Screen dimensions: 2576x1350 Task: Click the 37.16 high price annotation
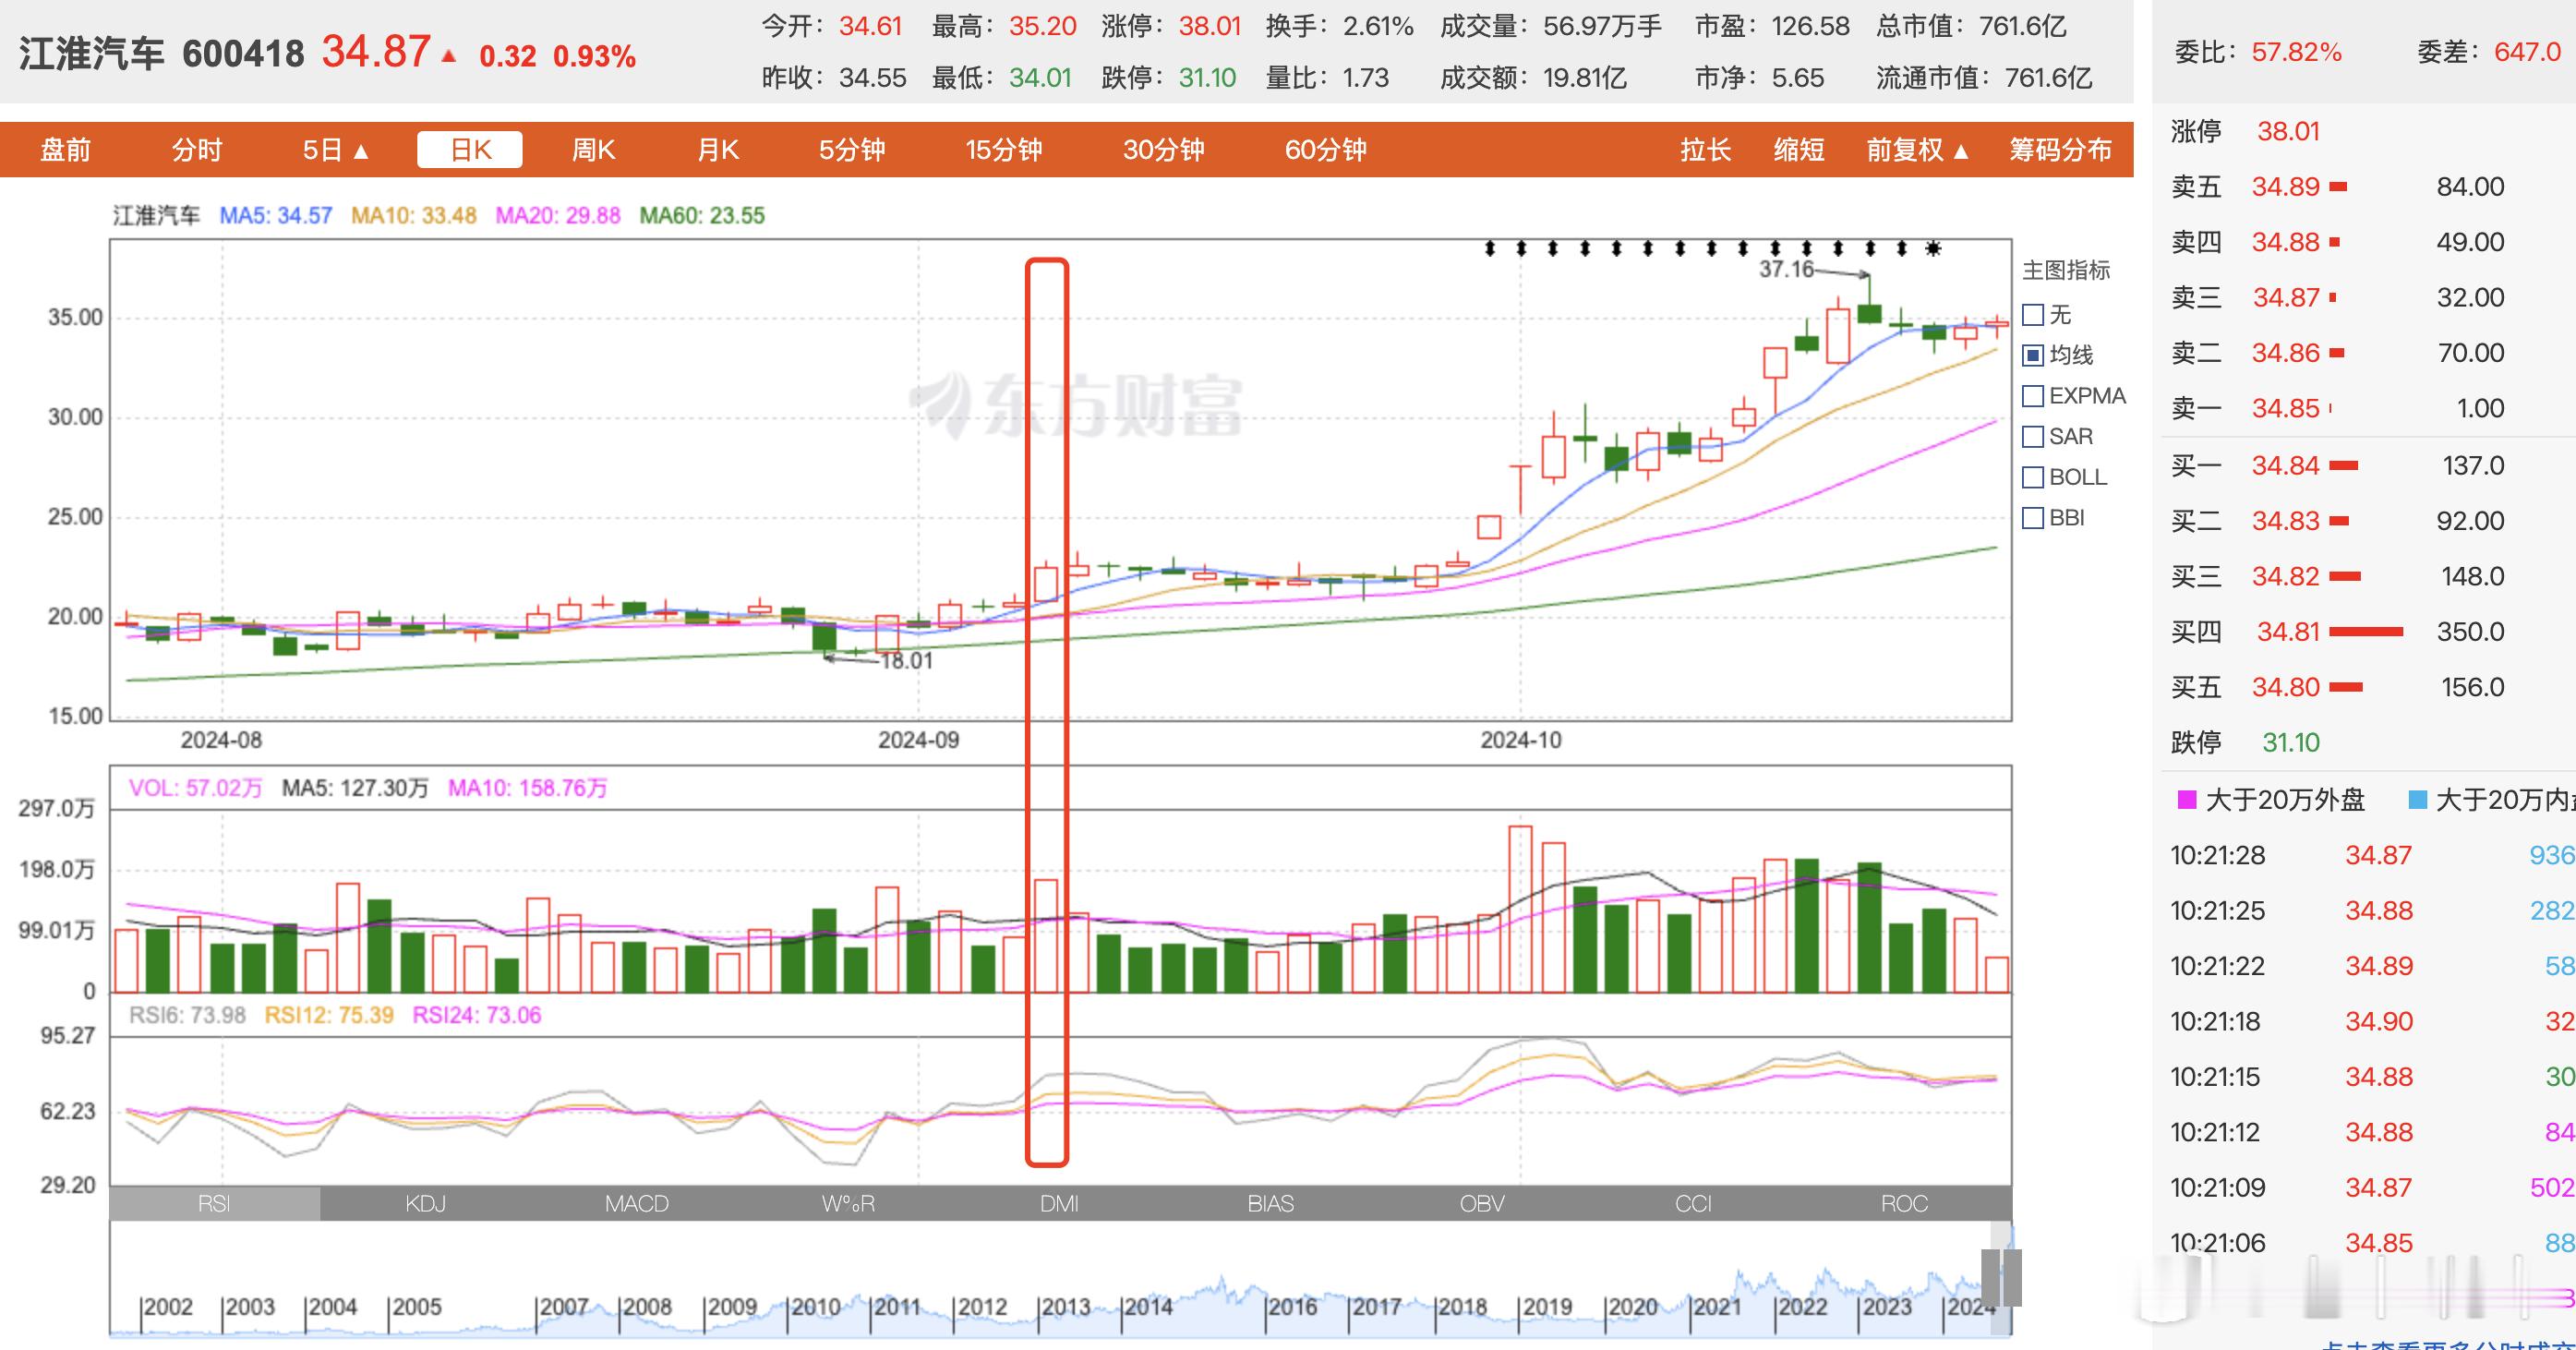[1786, 269]
